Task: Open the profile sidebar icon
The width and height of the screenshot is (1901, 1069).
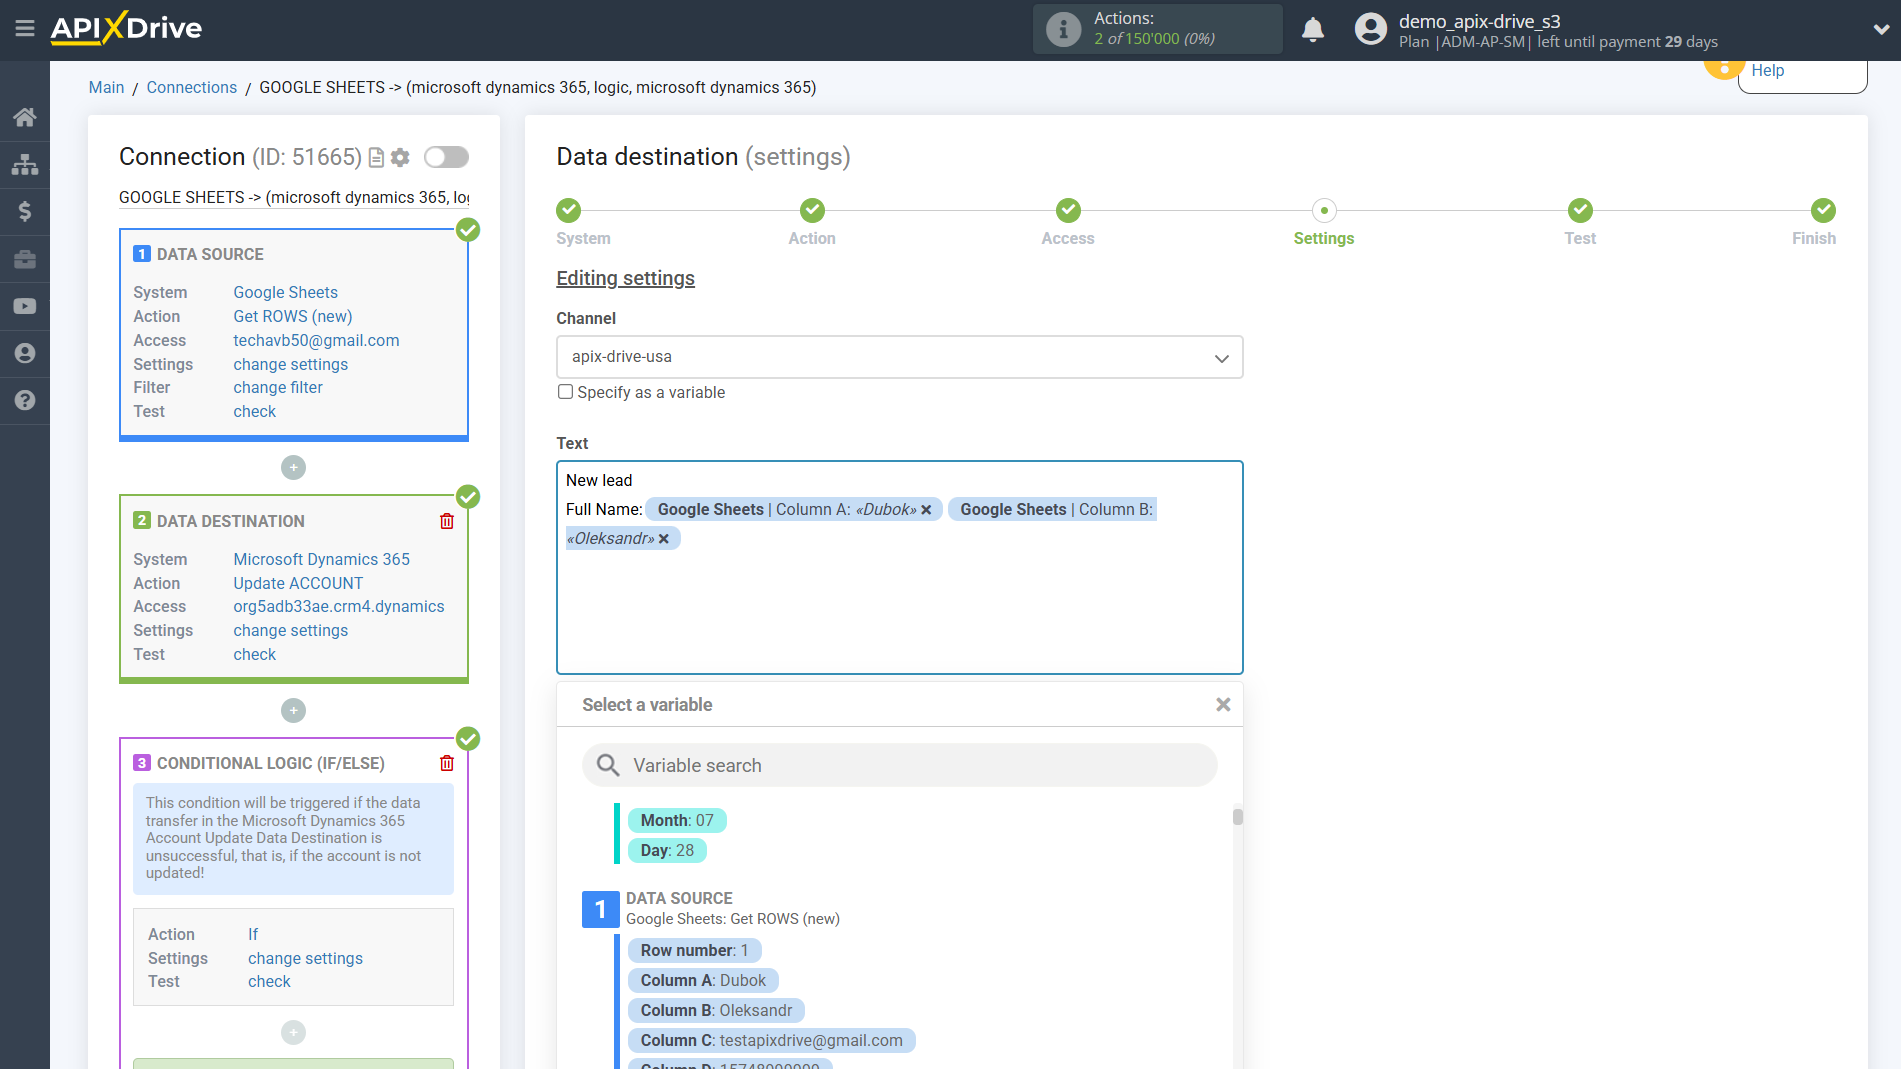Action: [x=25, y=353]
